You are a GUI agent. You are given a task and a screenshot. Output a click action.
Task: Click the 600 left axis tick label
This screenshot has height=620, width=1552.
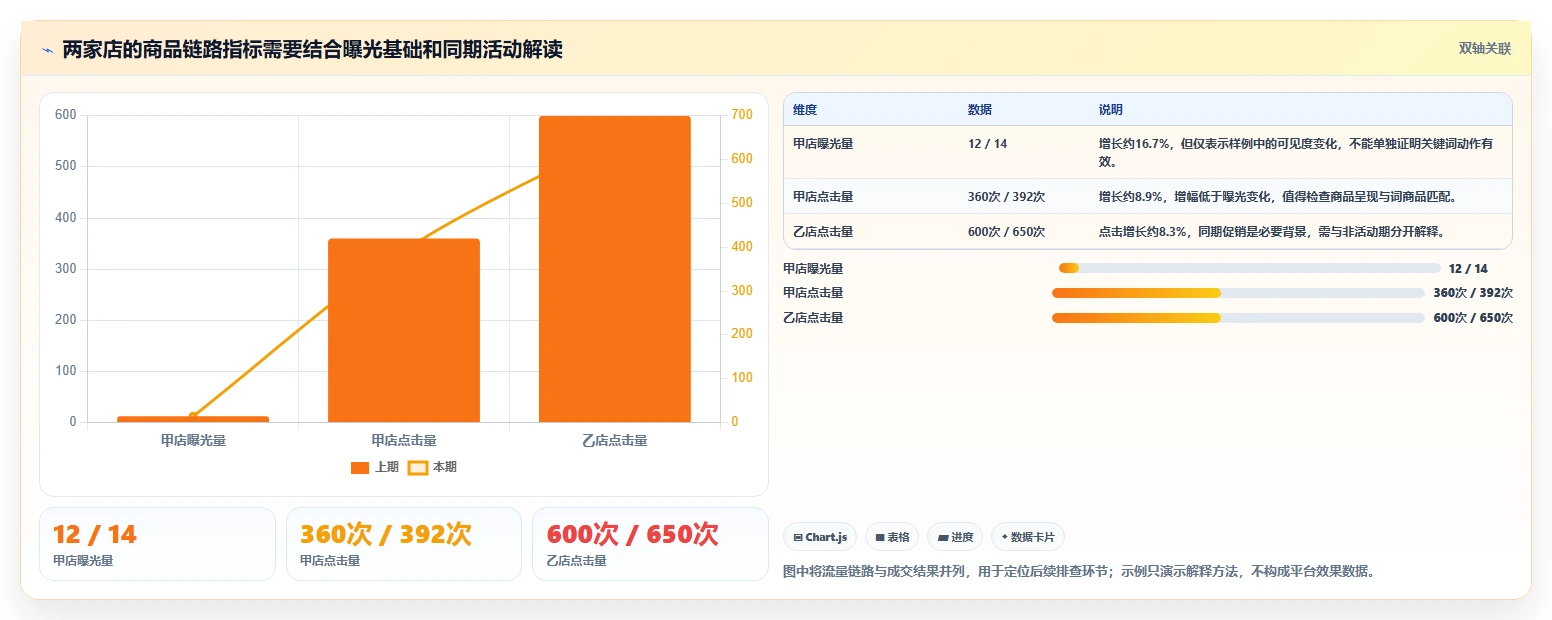click(x=66, y=115)
